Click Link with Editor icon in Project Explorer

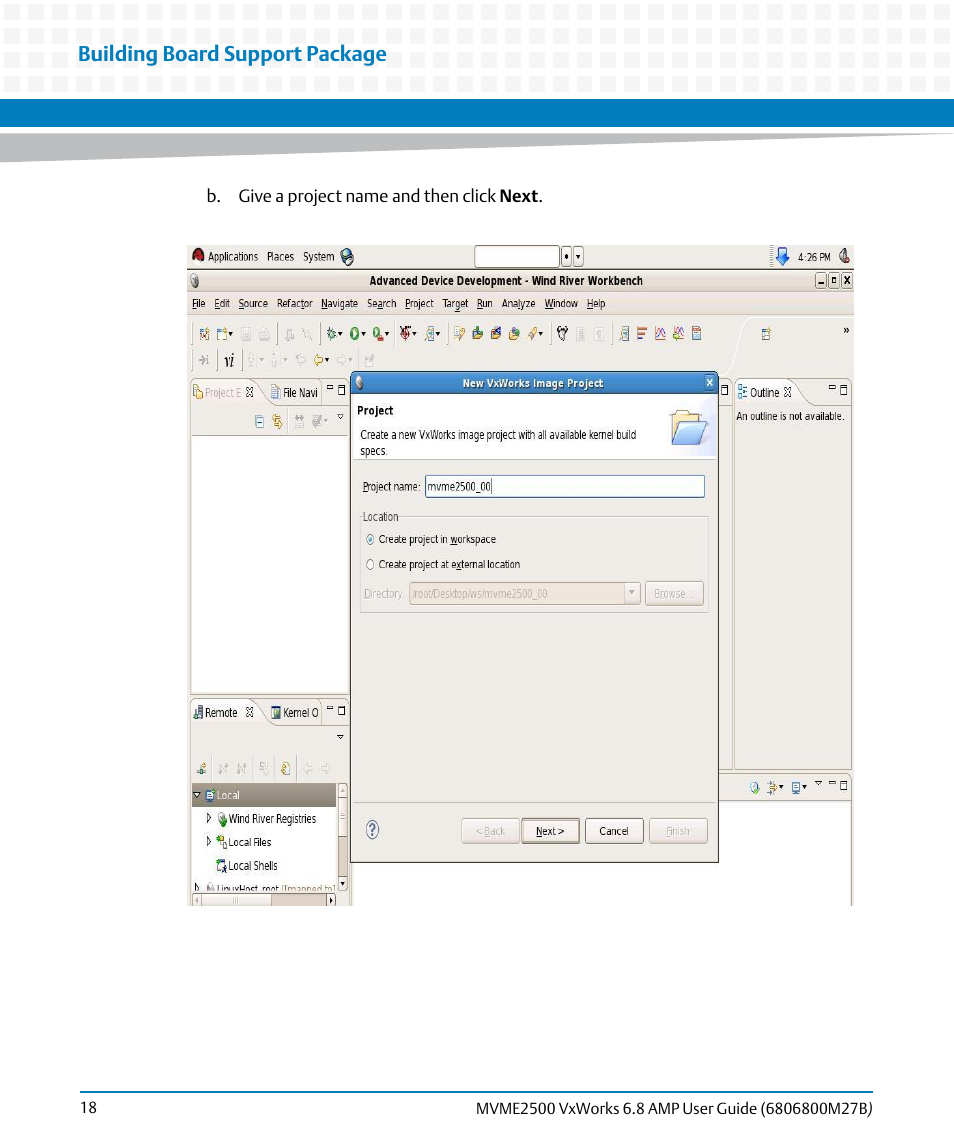(278, 421)
